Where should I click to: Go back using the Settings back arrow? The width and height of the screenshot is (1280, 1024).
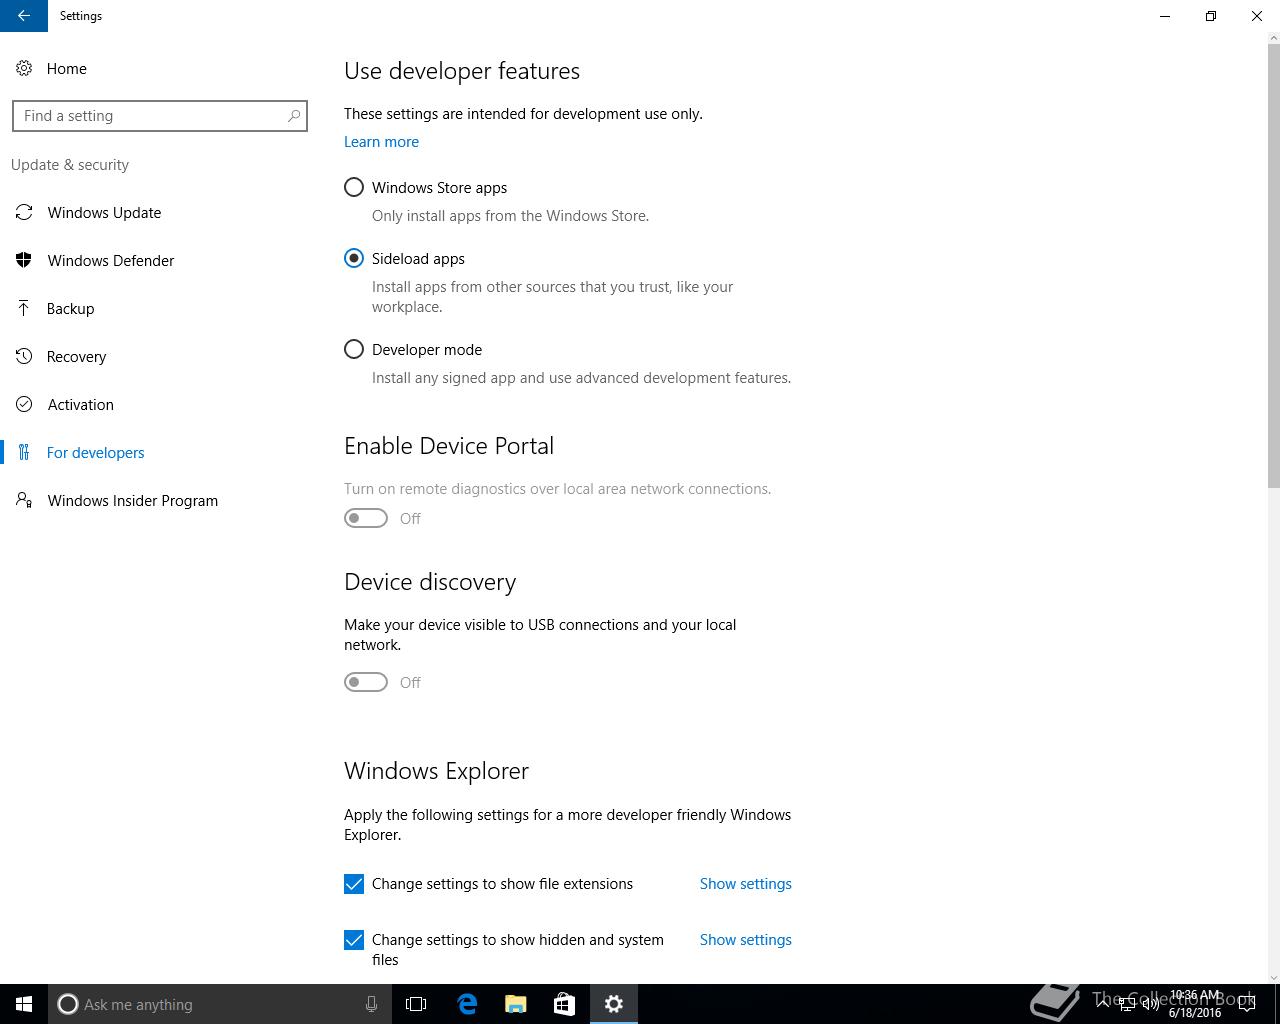[24, 16]
